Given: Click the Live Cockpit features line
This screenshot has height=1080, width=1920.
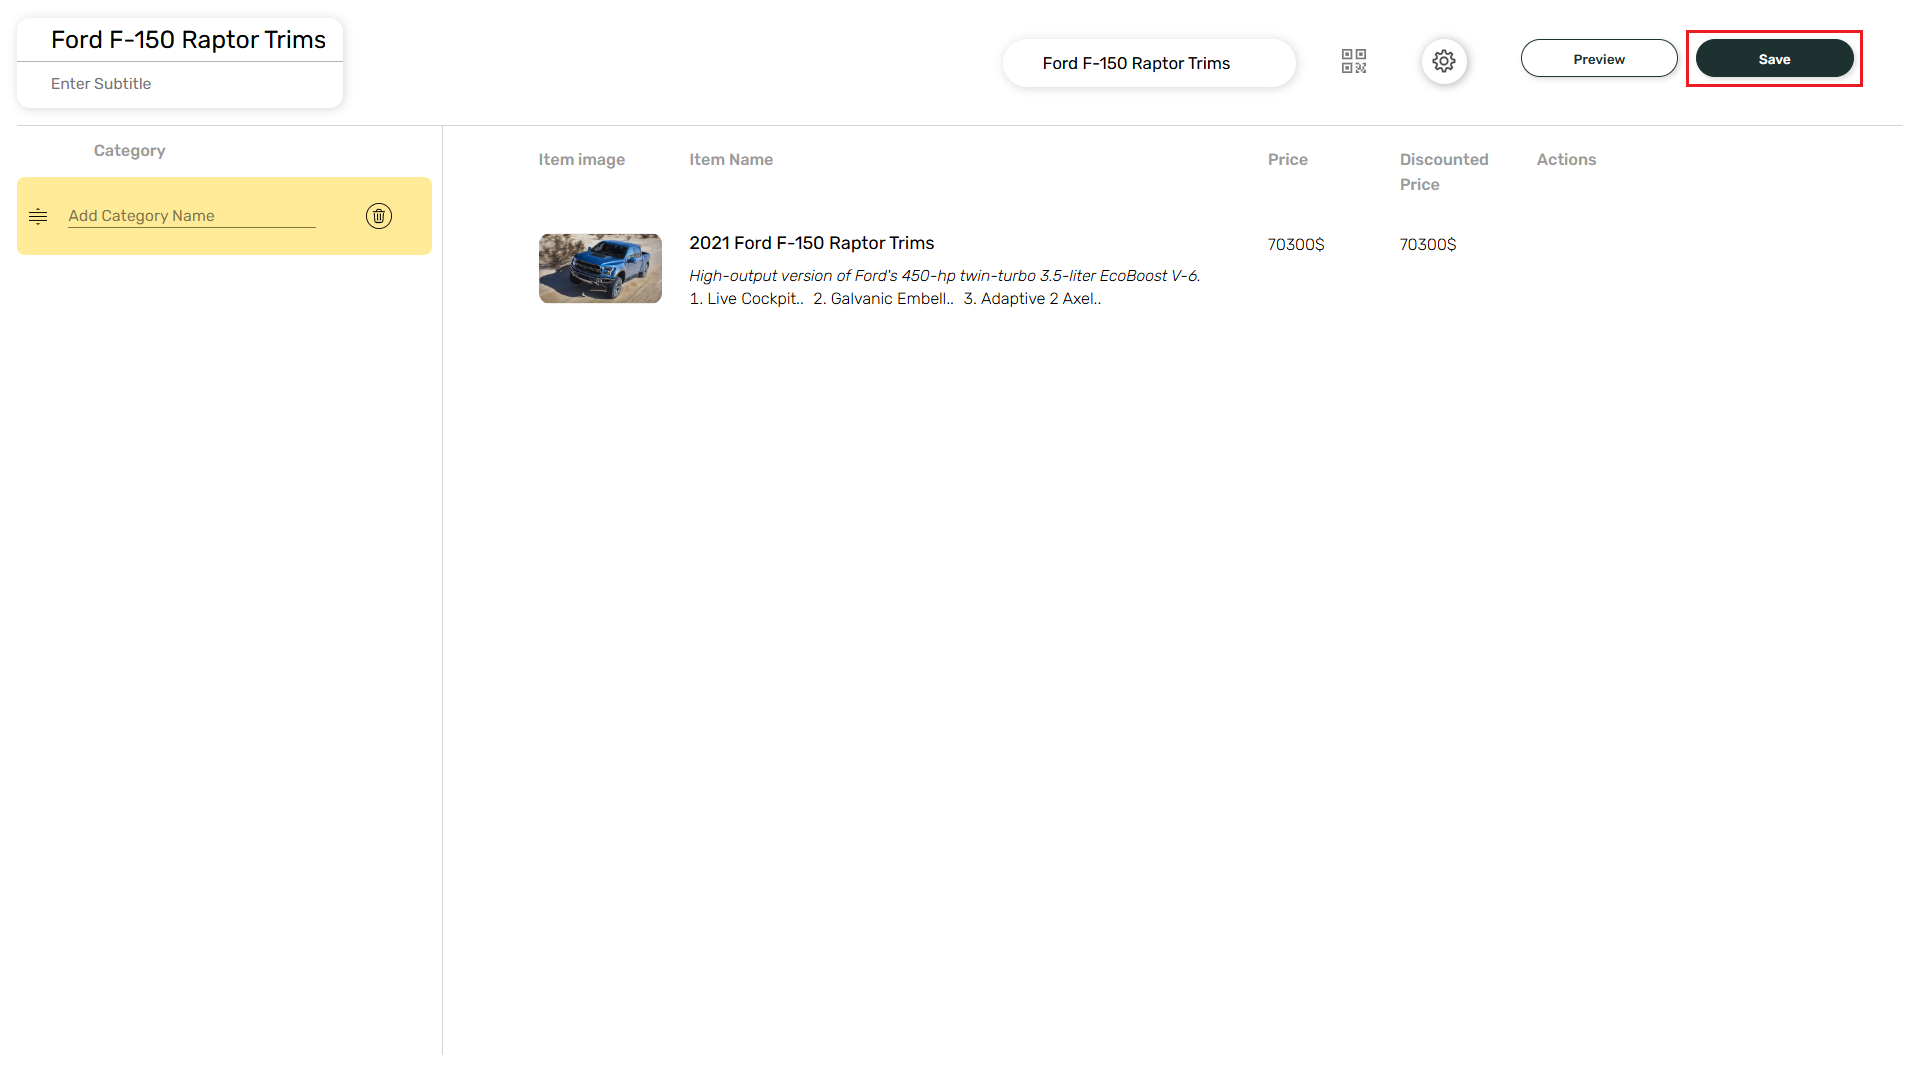Looking at the screenshot, I should coord(894,299).
